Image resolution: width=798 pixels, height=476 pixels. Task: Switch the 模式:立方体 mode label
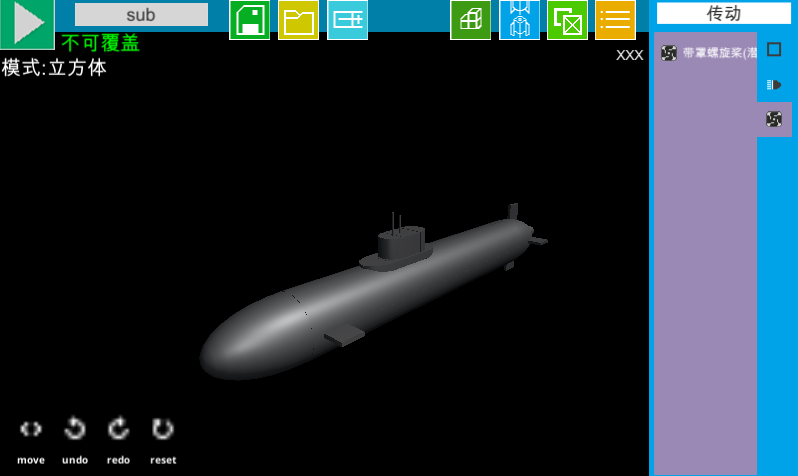pyautogui.click(x=54, y=68)
